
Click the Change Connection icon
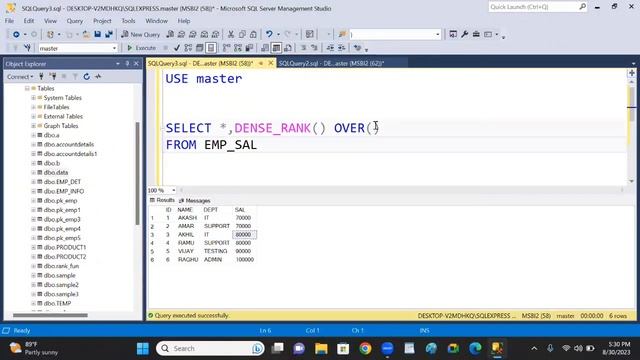pyautogui.click(x=27, y=48)
